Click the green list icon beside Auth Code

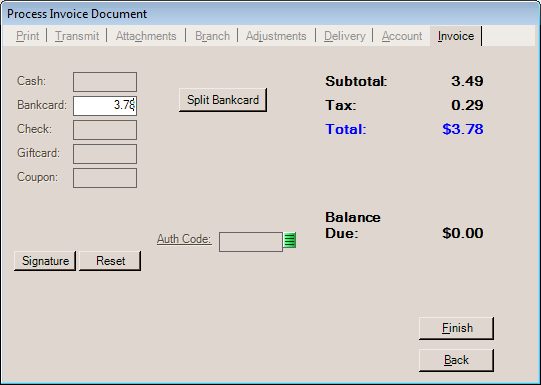click(x=290, y=240)
